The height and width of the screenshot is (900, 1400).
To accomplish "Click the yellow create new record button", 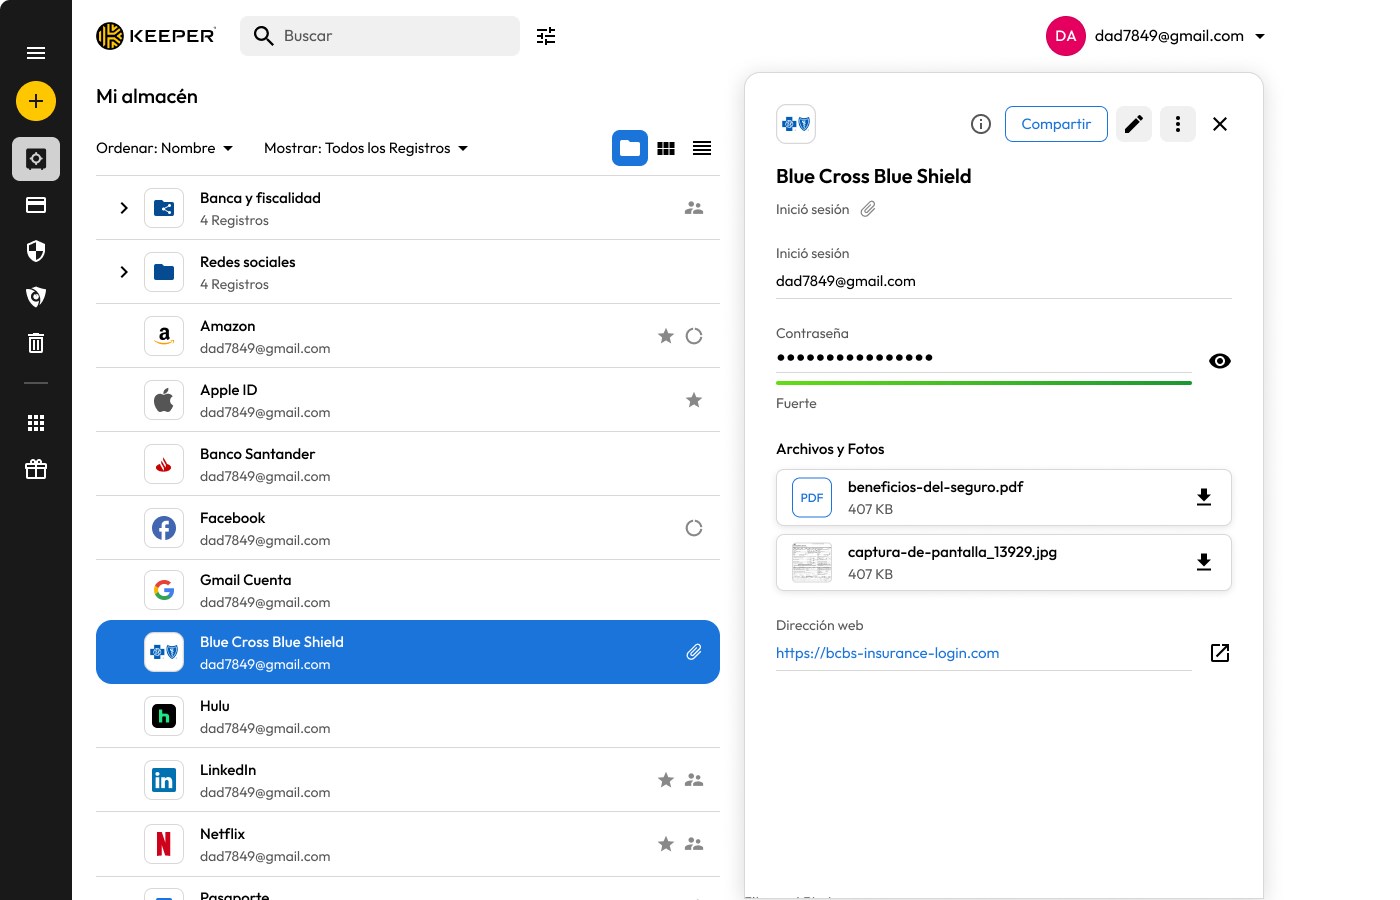I will (36, 101).
